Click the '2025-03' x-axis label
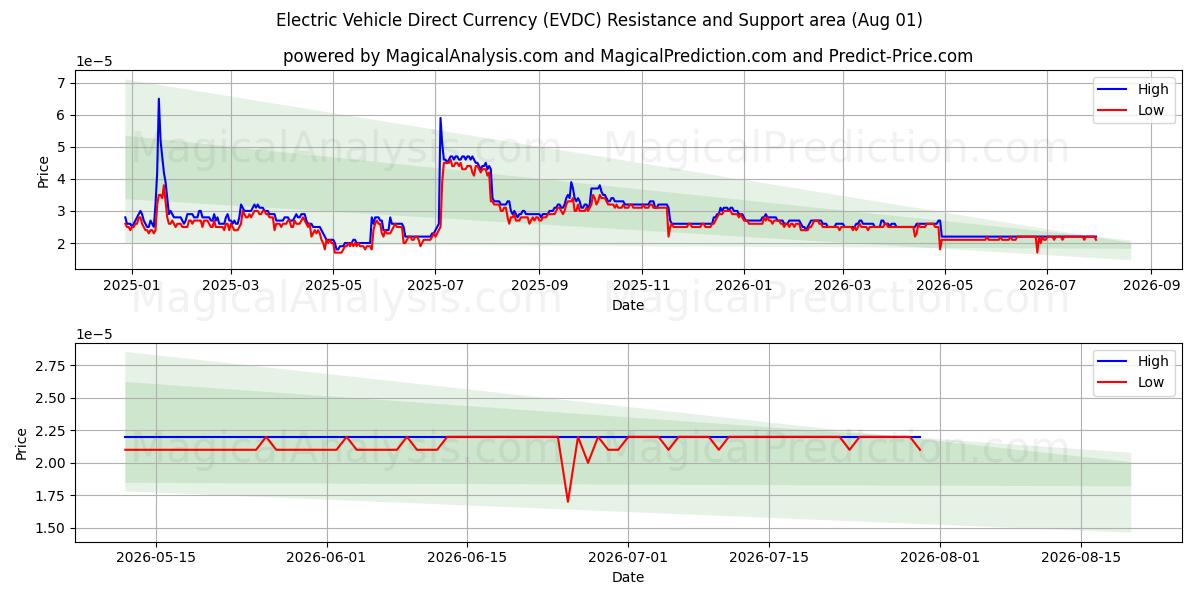 tap(231, 286)
